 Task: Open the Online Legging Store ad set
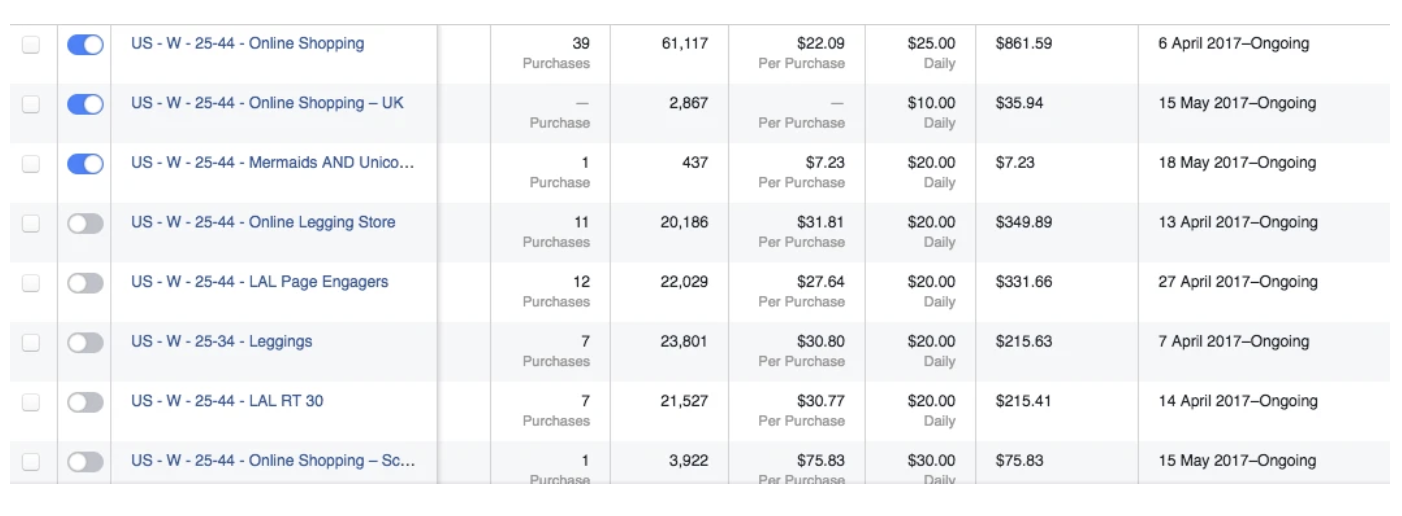pos(263,222)
